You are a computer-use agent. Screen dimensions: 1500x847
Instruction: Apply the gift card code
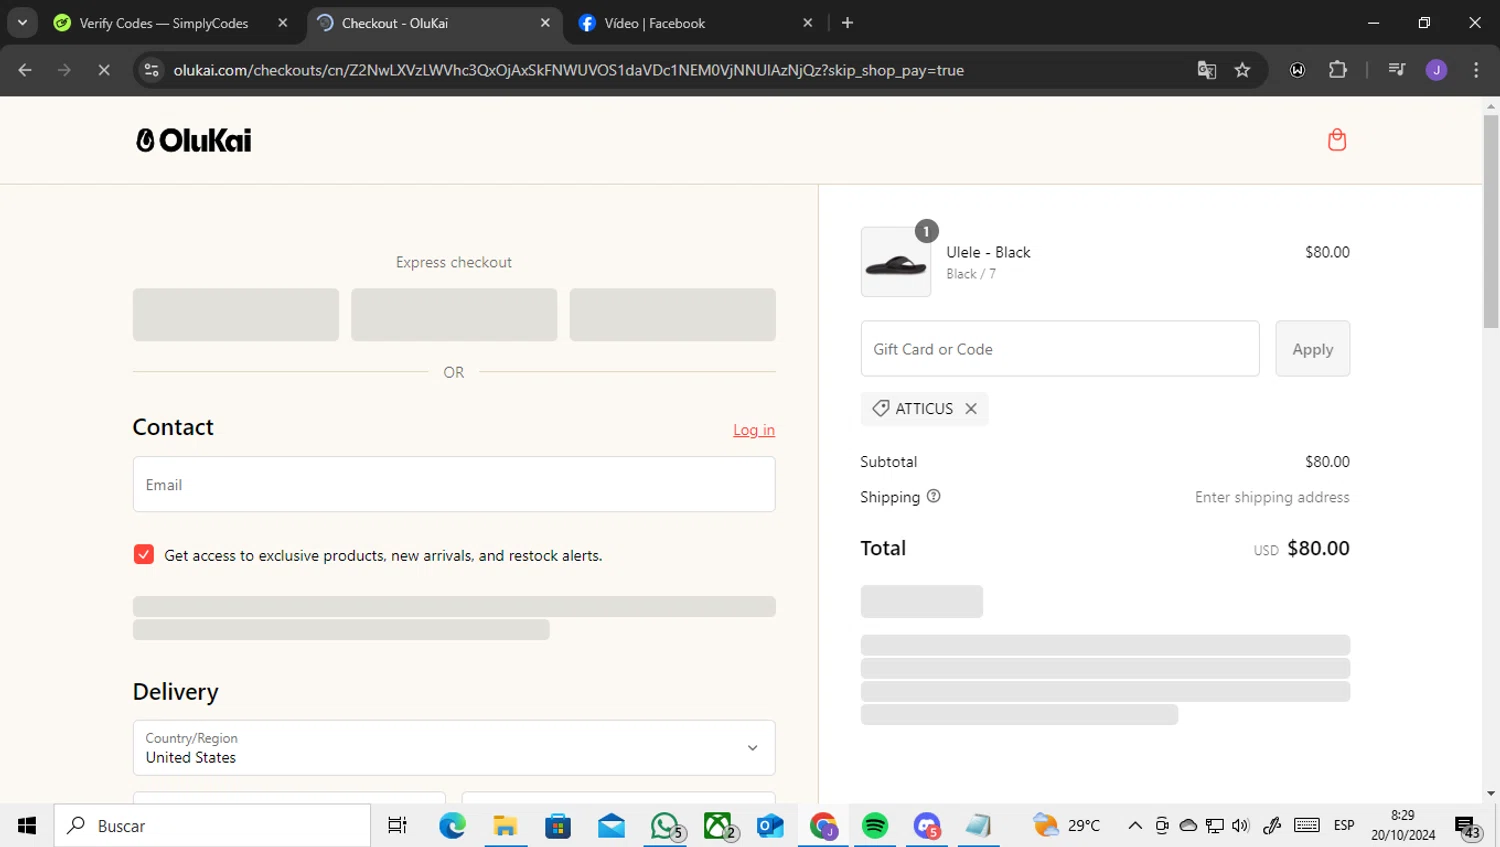(1312, 349)
